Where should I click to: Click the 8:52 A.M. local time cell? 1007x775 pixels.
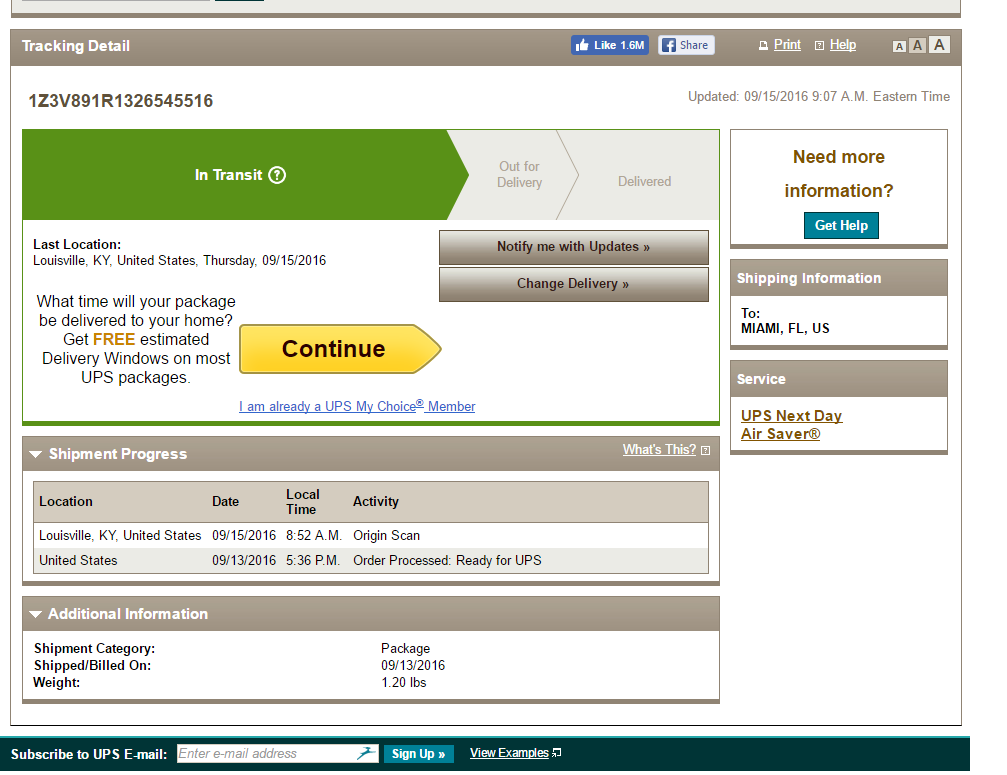(314, 536)
